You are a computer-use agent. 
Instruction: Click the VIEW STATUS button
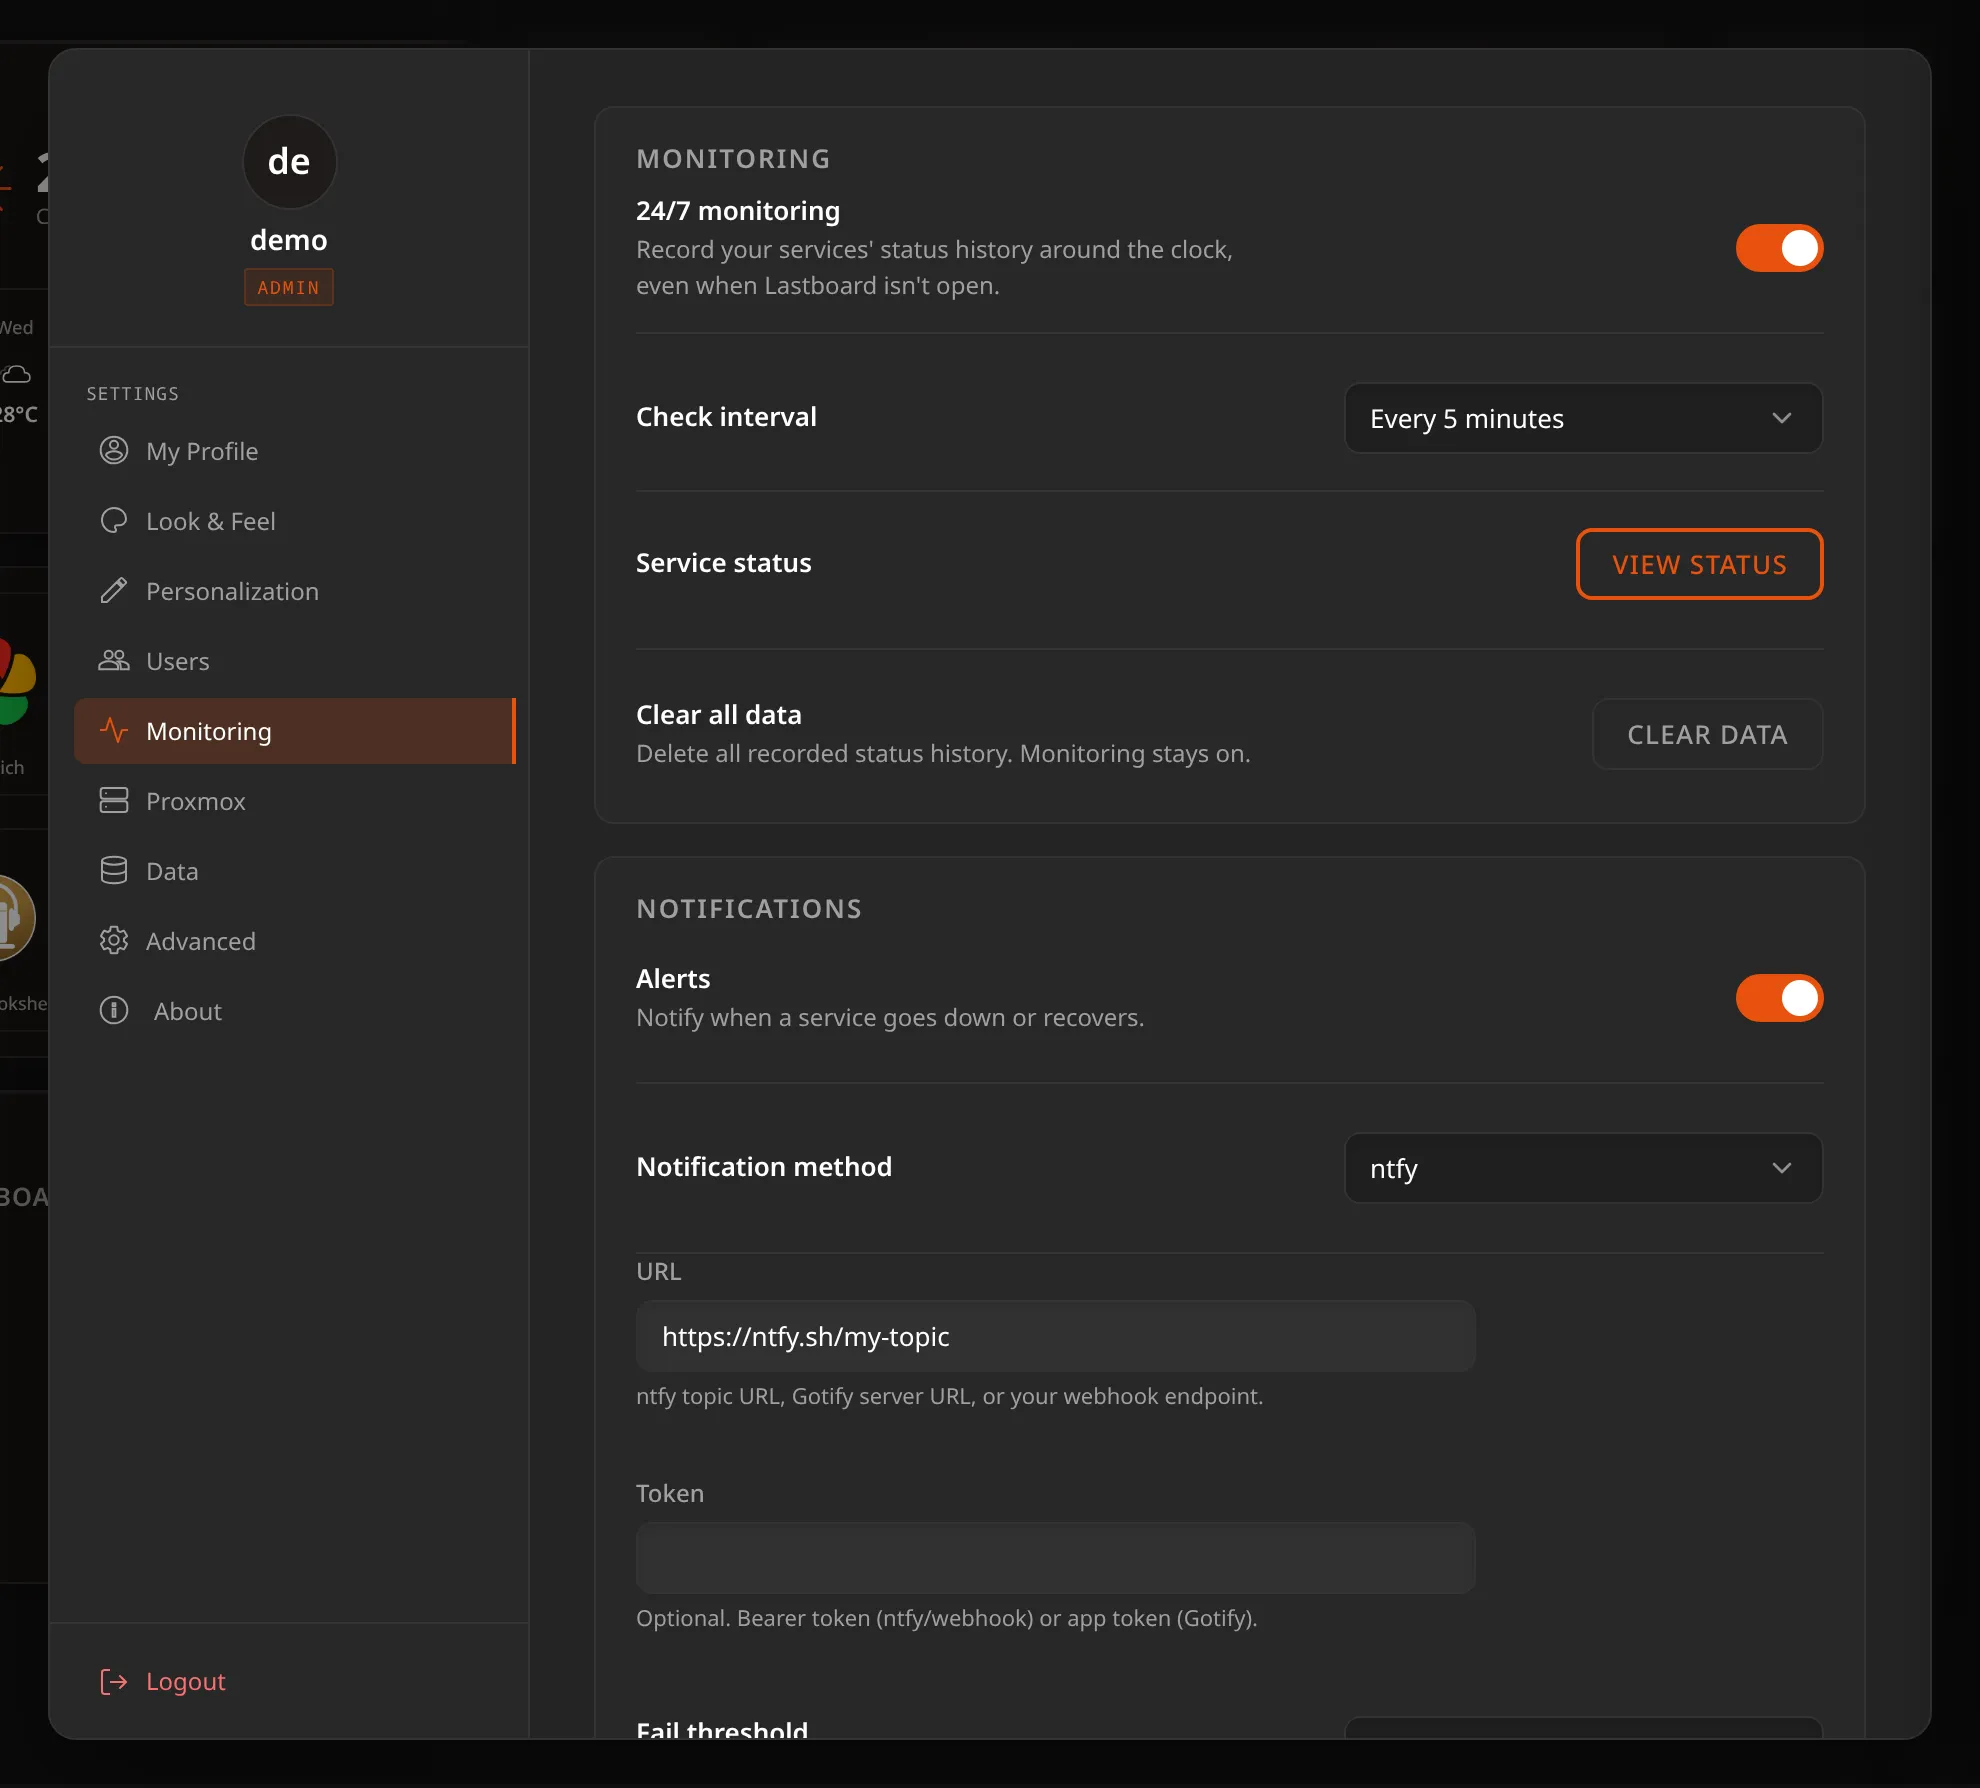(1699, 564)
